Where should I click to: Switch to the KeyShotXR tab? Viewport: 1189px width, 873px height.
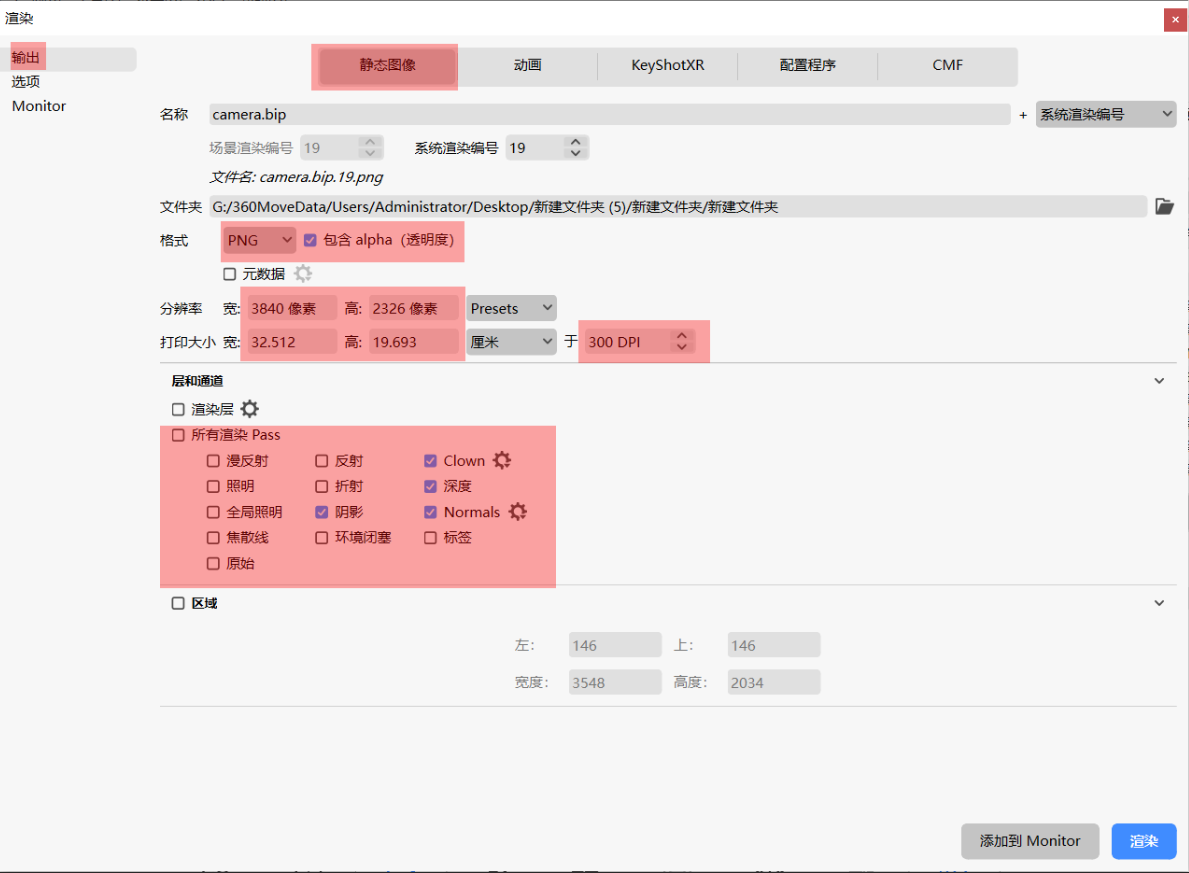click(x=667, y=65)
